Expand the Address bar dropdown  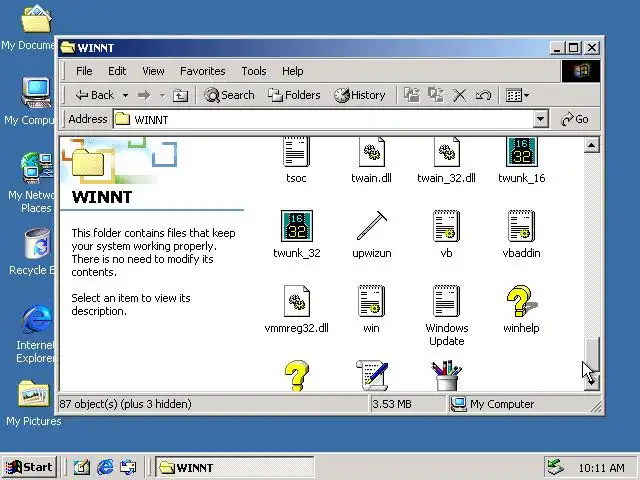(540, 119)
